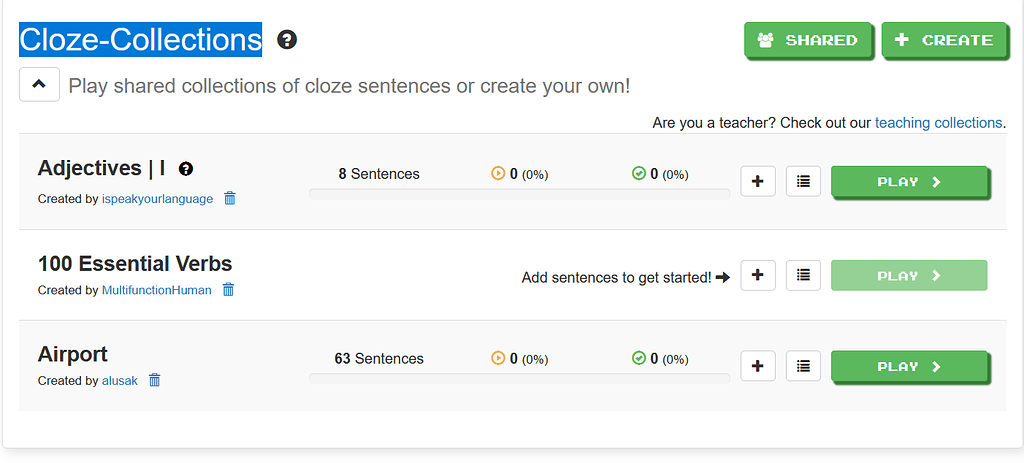
Task: Collapse the Cloze-Collections section with chevron
Action: (39, 84)
